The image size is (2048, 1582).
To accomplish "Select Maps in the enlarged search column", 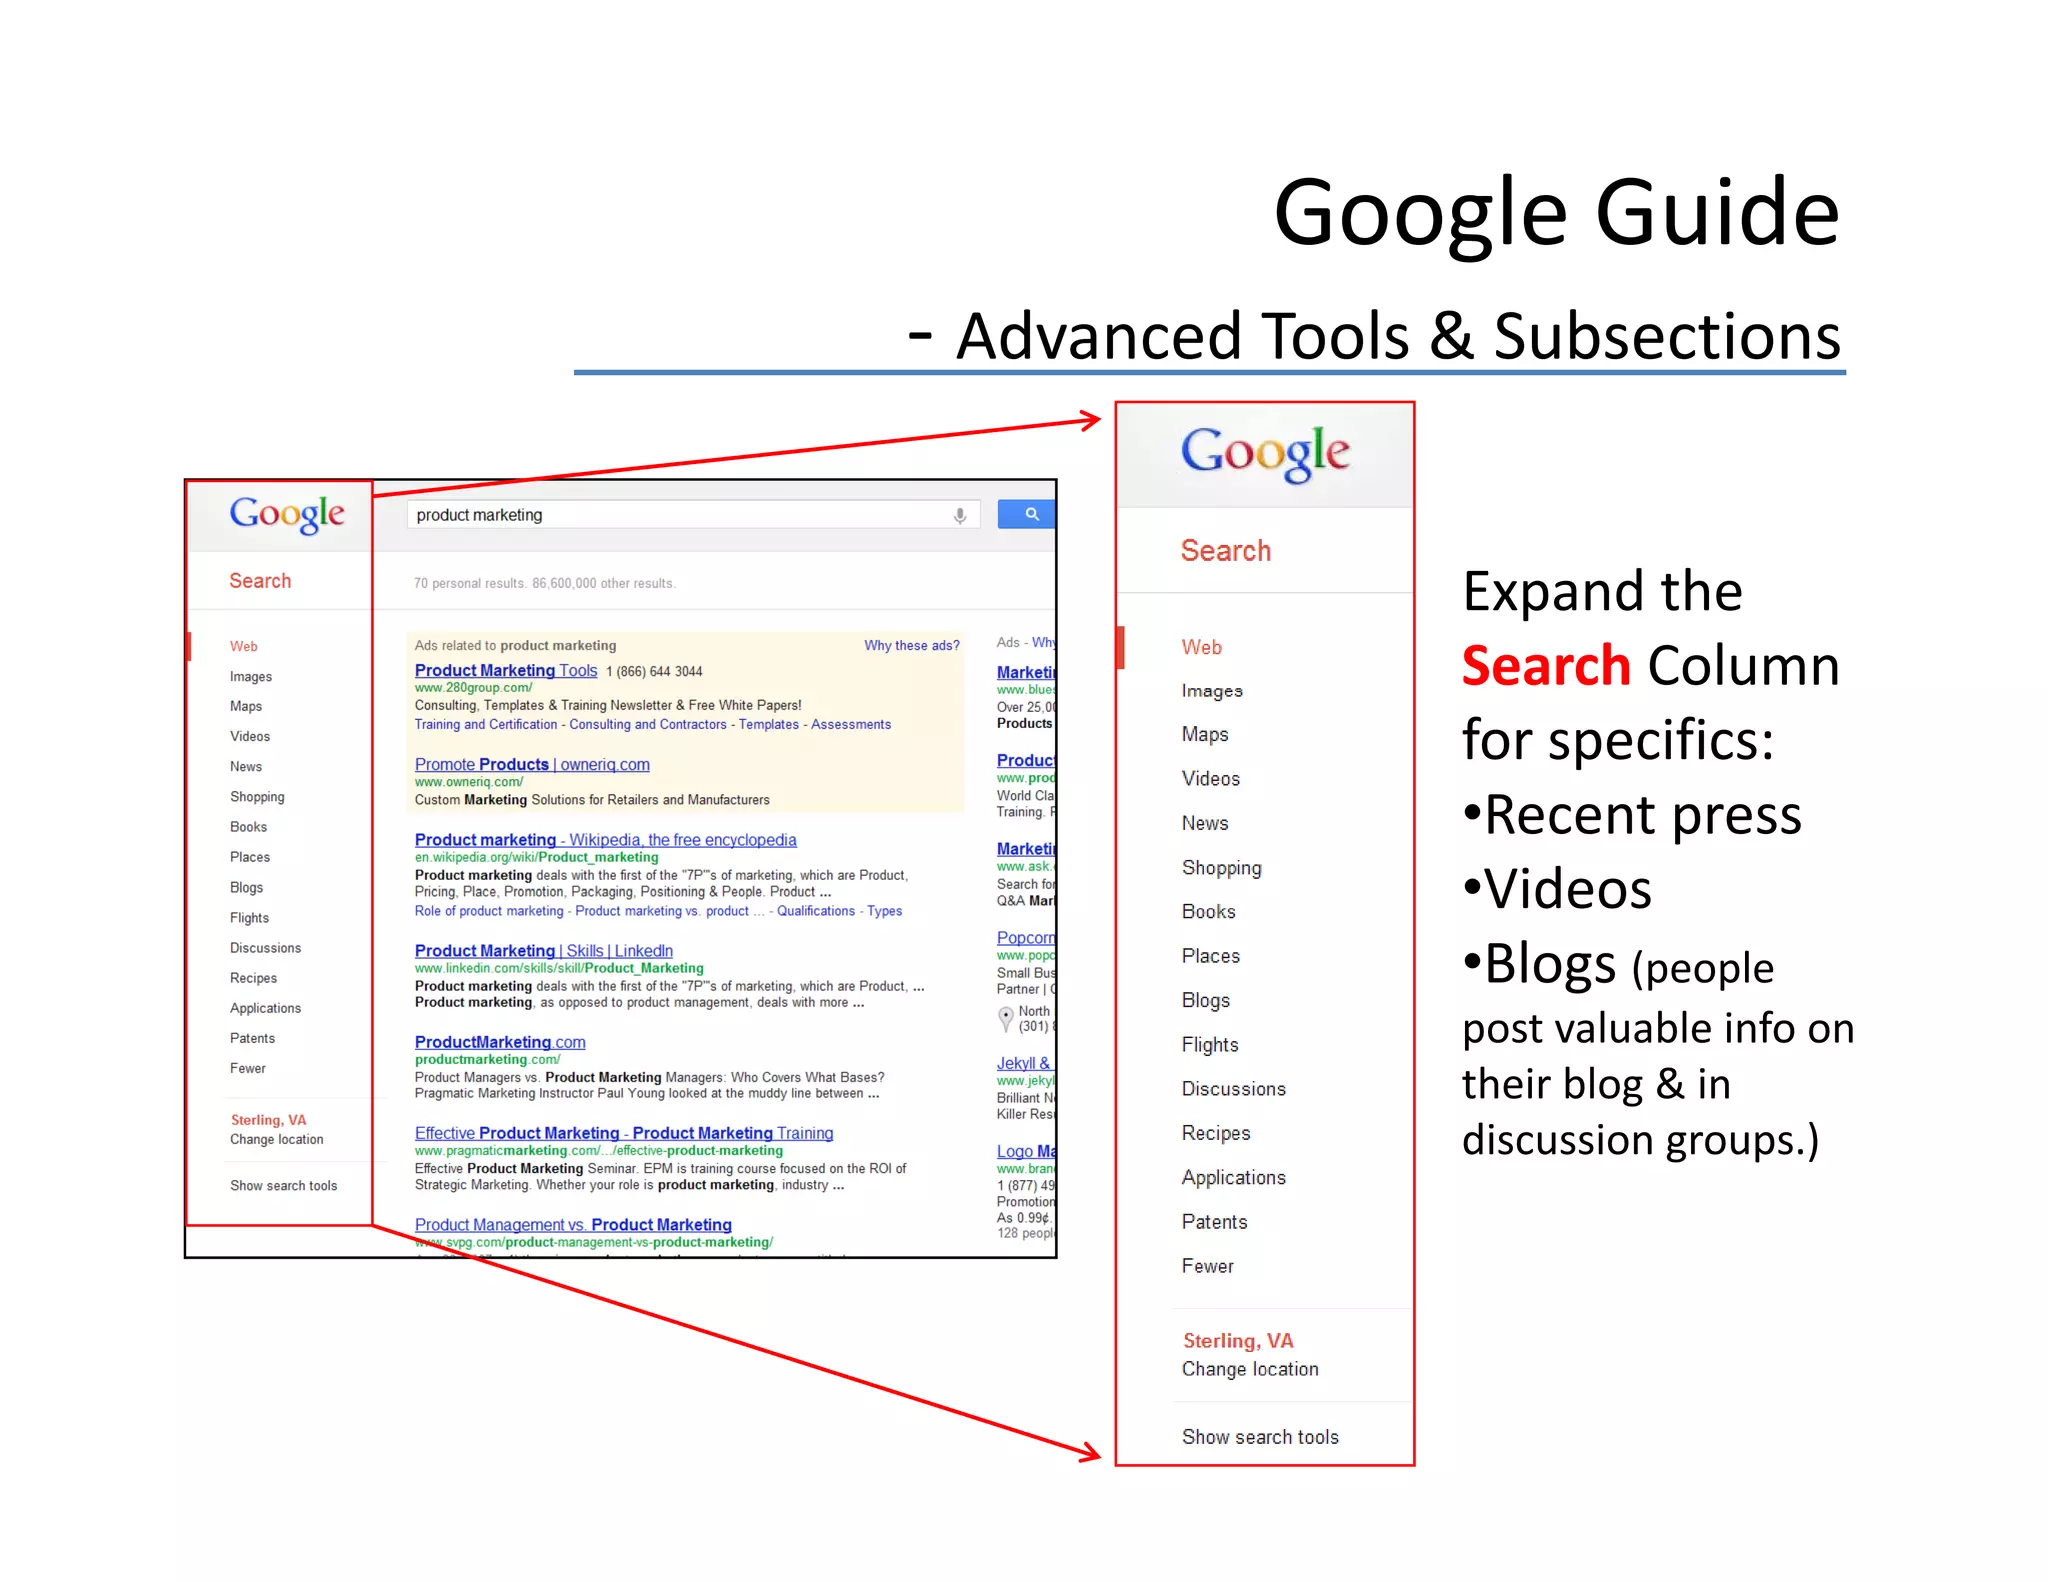I will (x=1205, y=734).
